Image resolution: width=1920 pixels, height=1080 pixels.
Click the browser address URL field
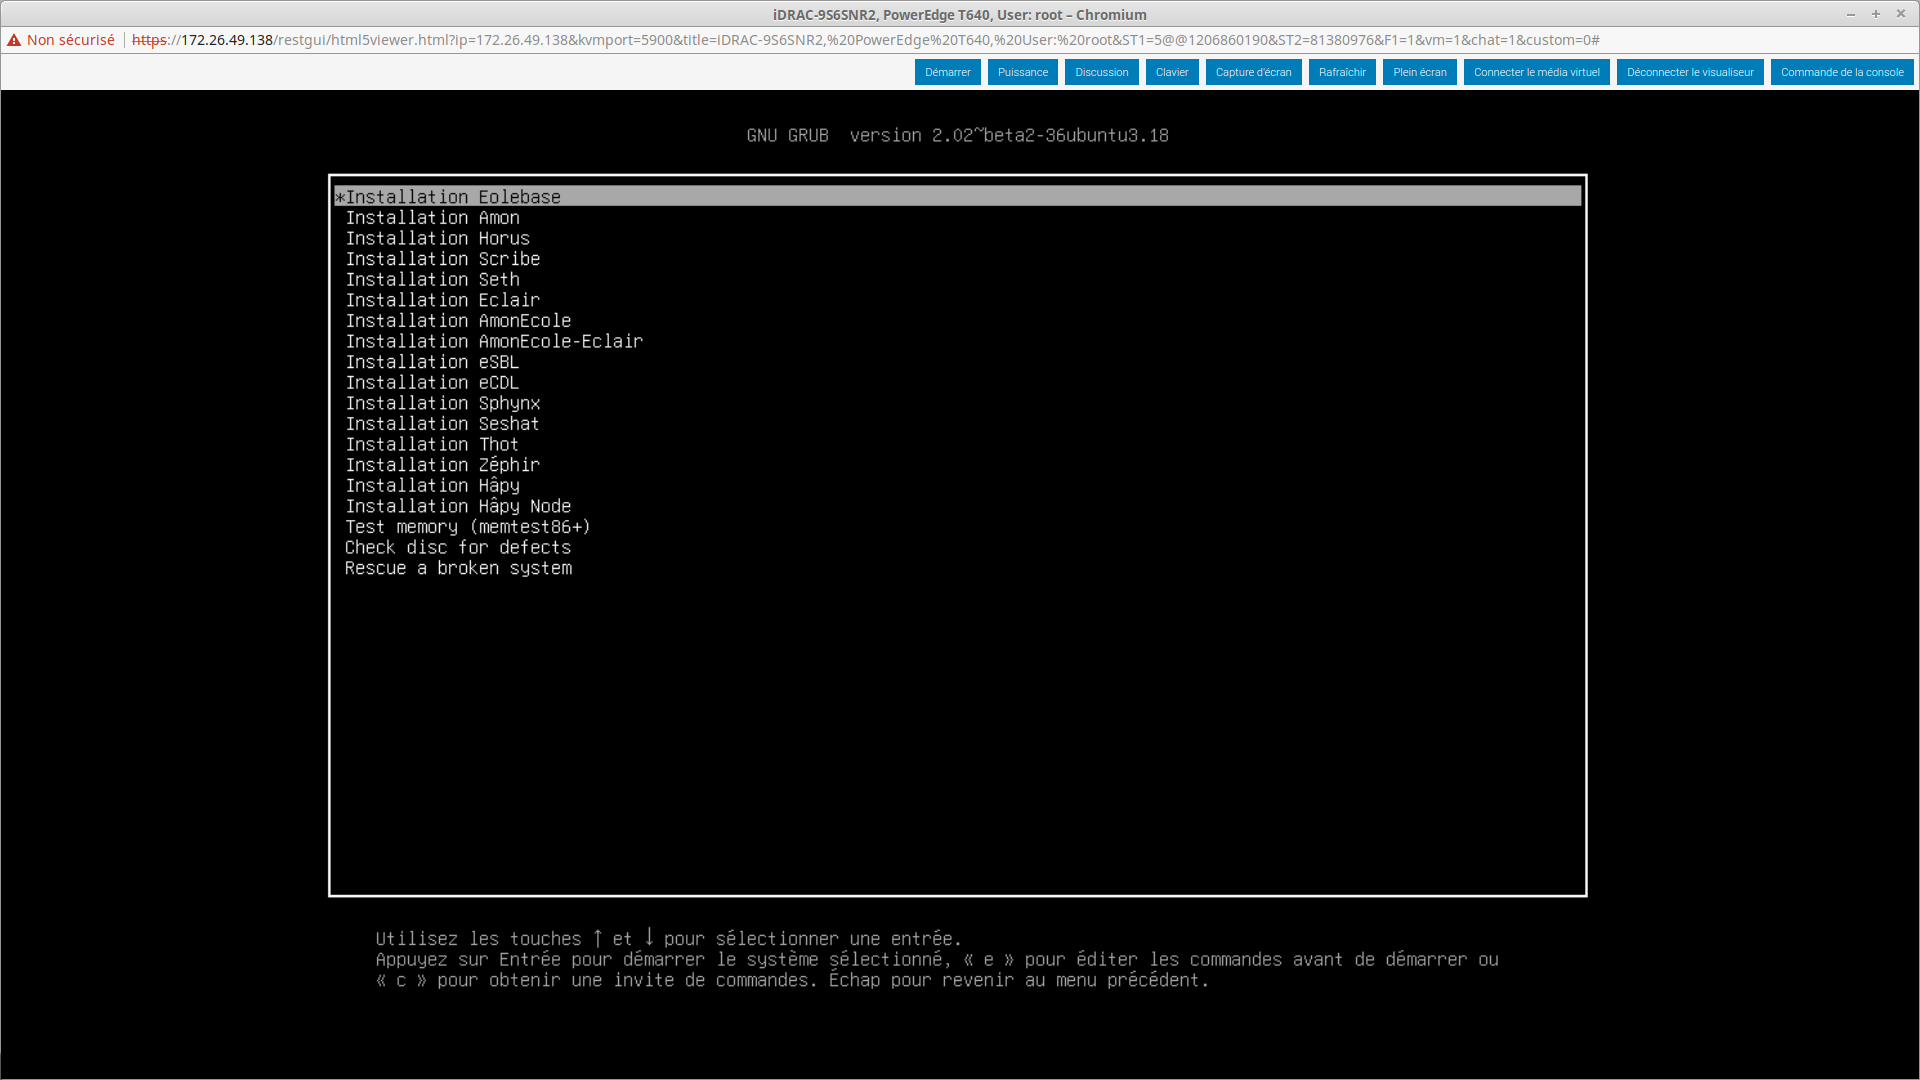point(865,40)
